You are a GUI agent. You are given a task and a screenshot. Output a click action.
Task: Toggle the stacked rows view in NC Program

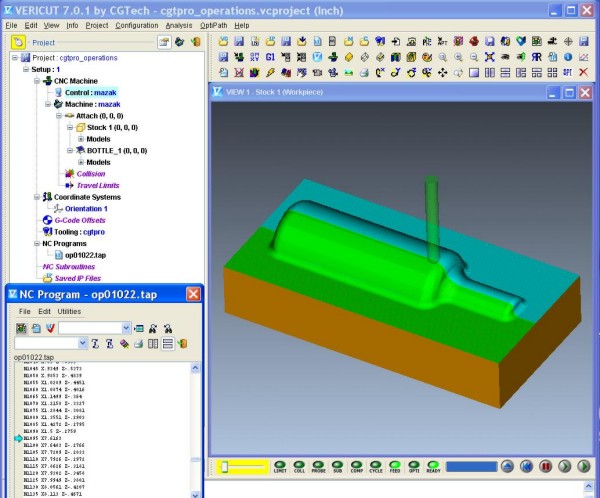[168, 344]
